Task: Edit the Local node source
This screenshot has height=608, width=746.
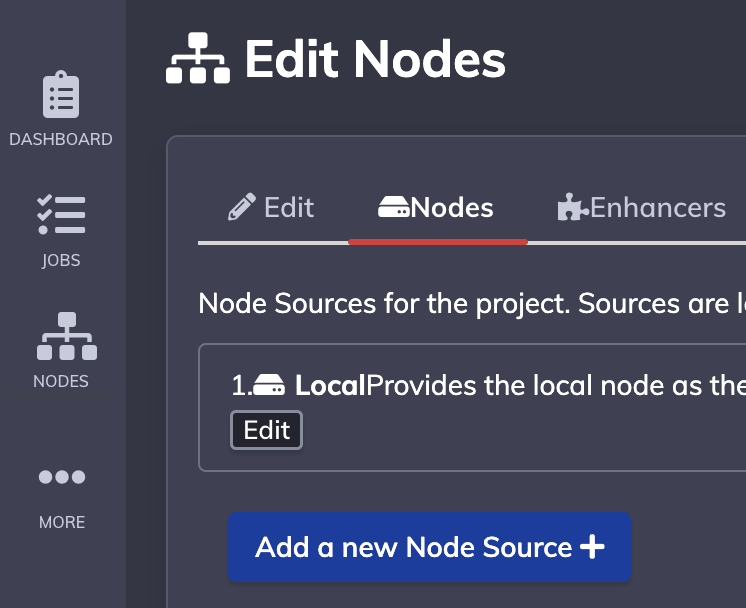Action: point(266,430)
